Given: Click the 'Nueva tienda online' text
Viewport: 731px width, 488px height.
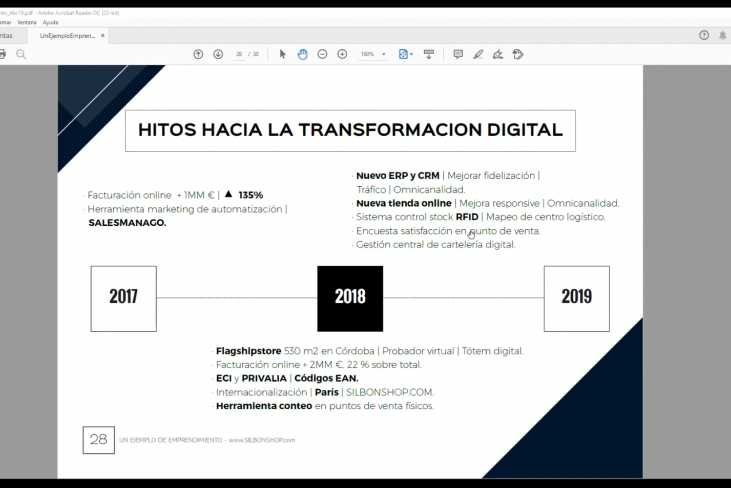Looking at the screenshot, I should [x=404, y=203].
